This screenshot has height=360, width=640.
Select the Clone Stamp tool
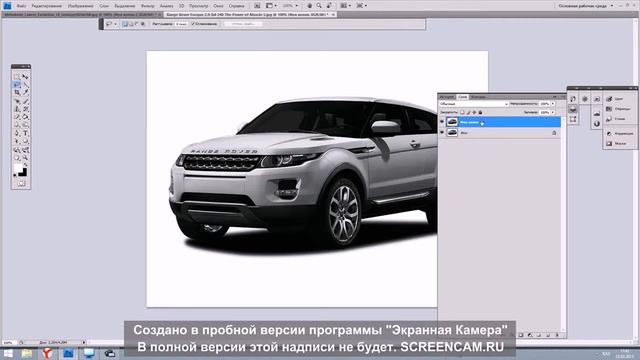coord(17,109)
